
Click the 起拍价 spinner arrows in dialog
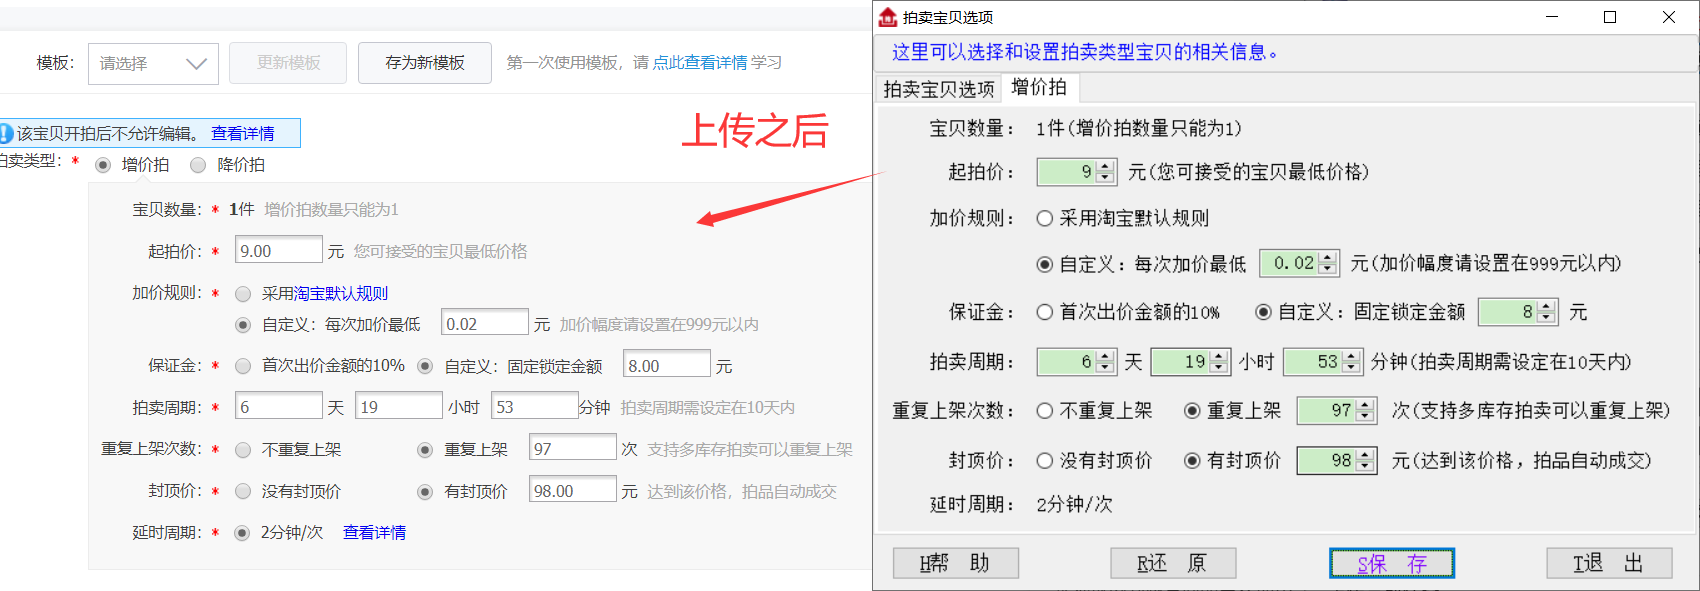click(1105, 172)
